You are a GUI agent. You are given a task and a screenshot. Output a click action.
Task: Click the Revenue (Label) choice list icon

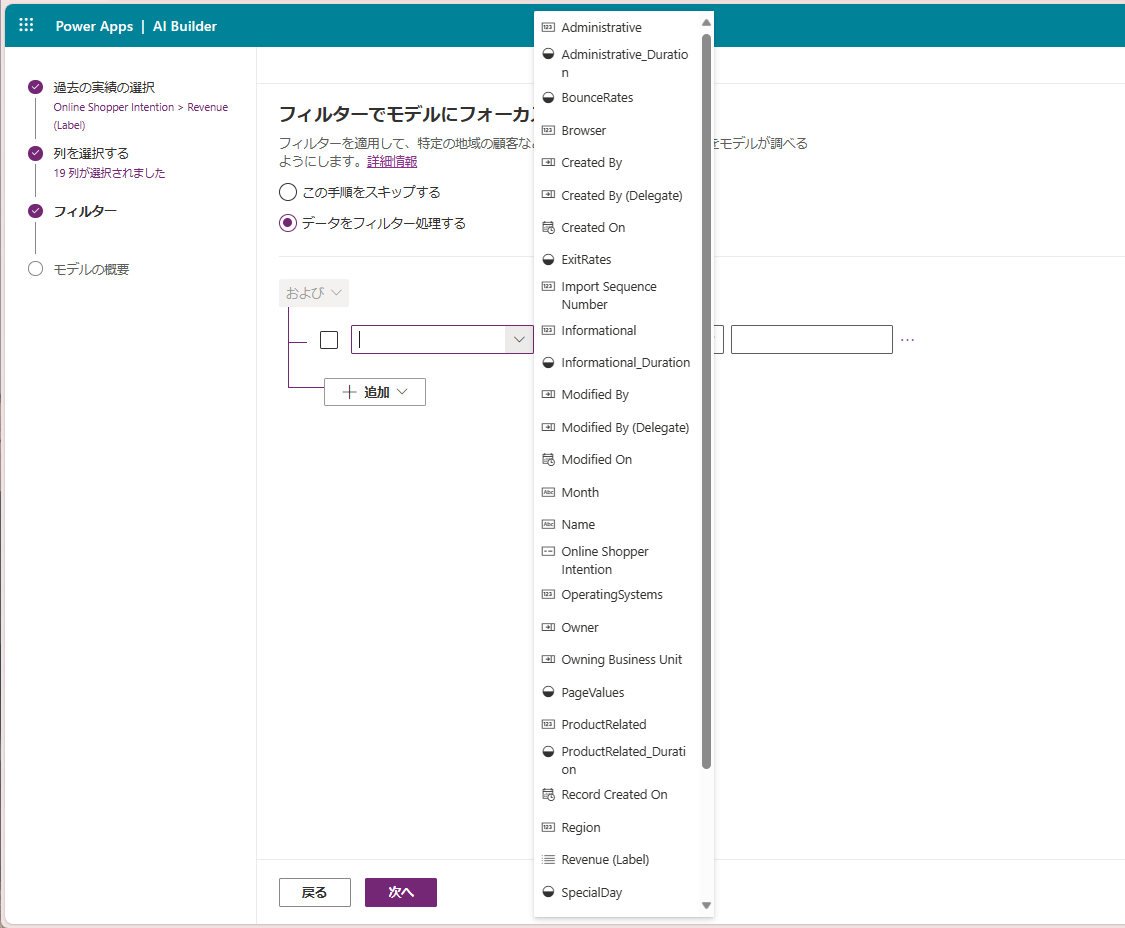548,859
